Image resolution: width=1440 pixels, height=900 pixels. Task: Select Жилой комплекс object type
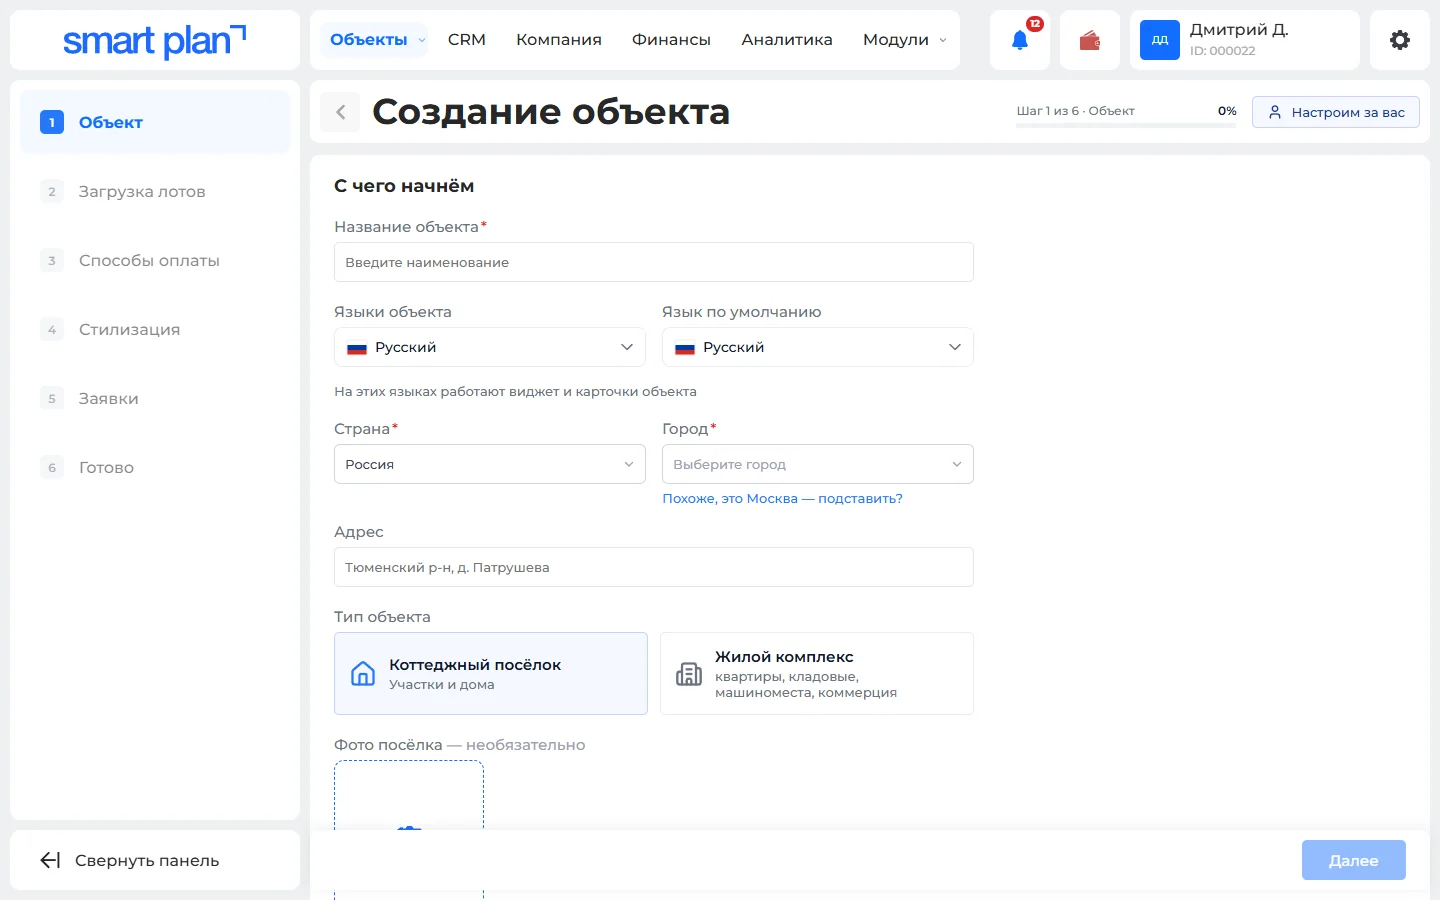(x=817, y=673)
